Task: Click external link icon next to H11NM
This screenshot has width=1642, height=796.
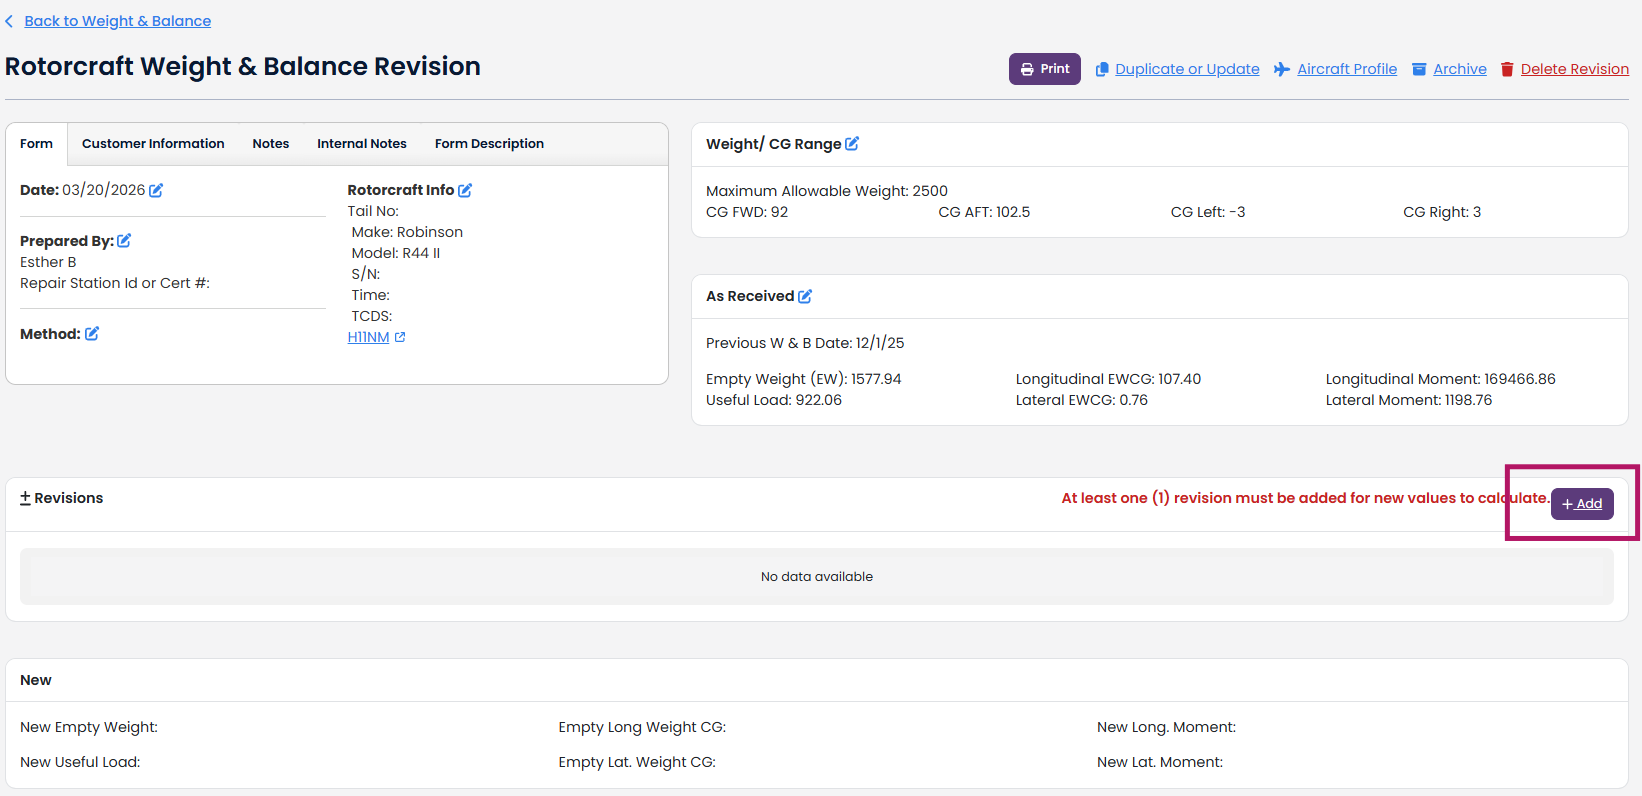Action: [400, 337]
